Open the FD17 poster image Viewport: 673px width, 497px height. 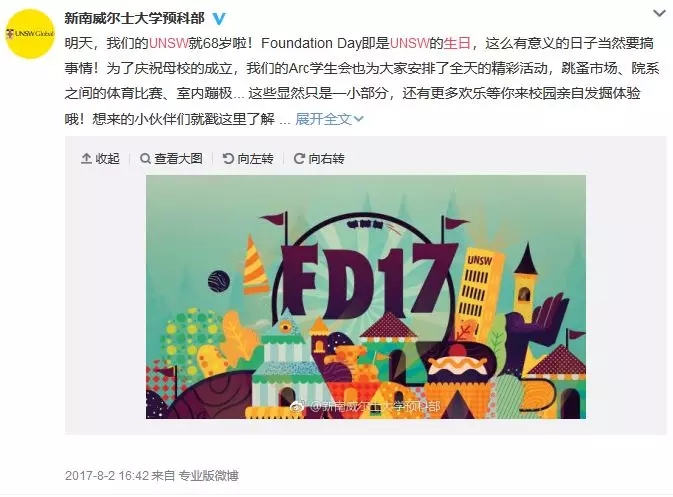pos(366,297)
